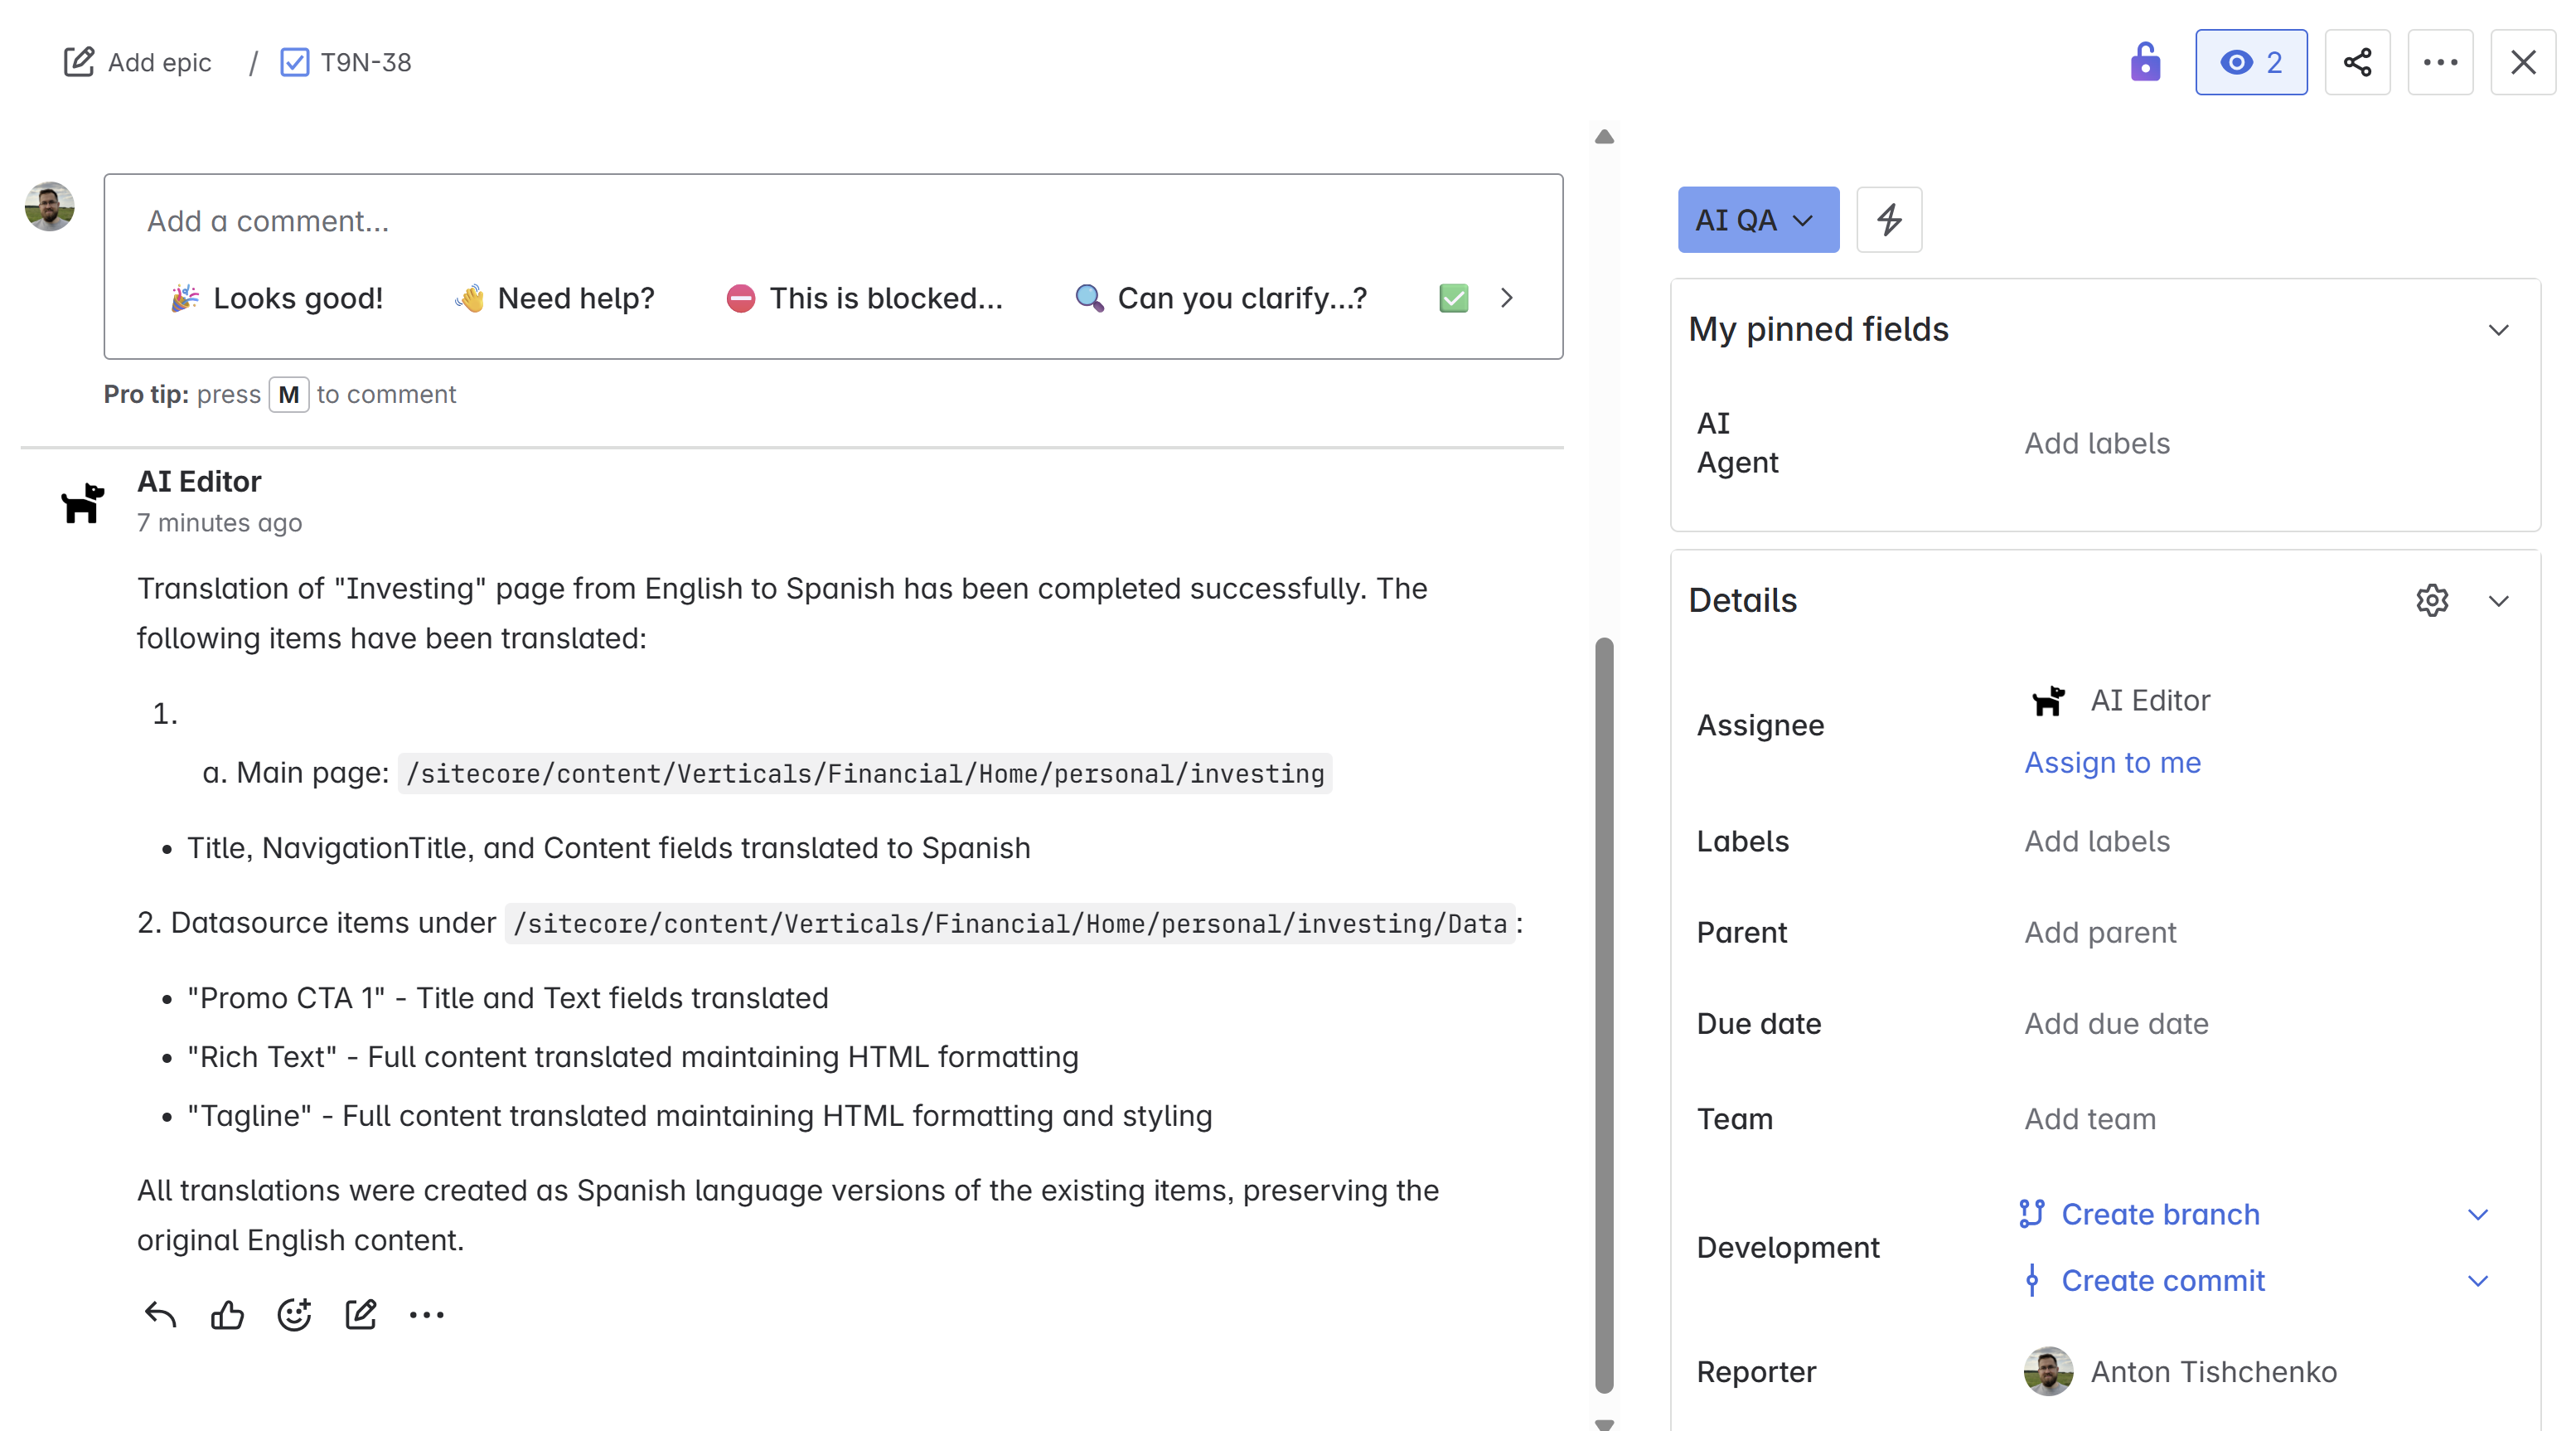The width and height of the screenshot is (2576, 1431).
Task: Edit the AI Editor comment
Action: [x=360, y=1314]
